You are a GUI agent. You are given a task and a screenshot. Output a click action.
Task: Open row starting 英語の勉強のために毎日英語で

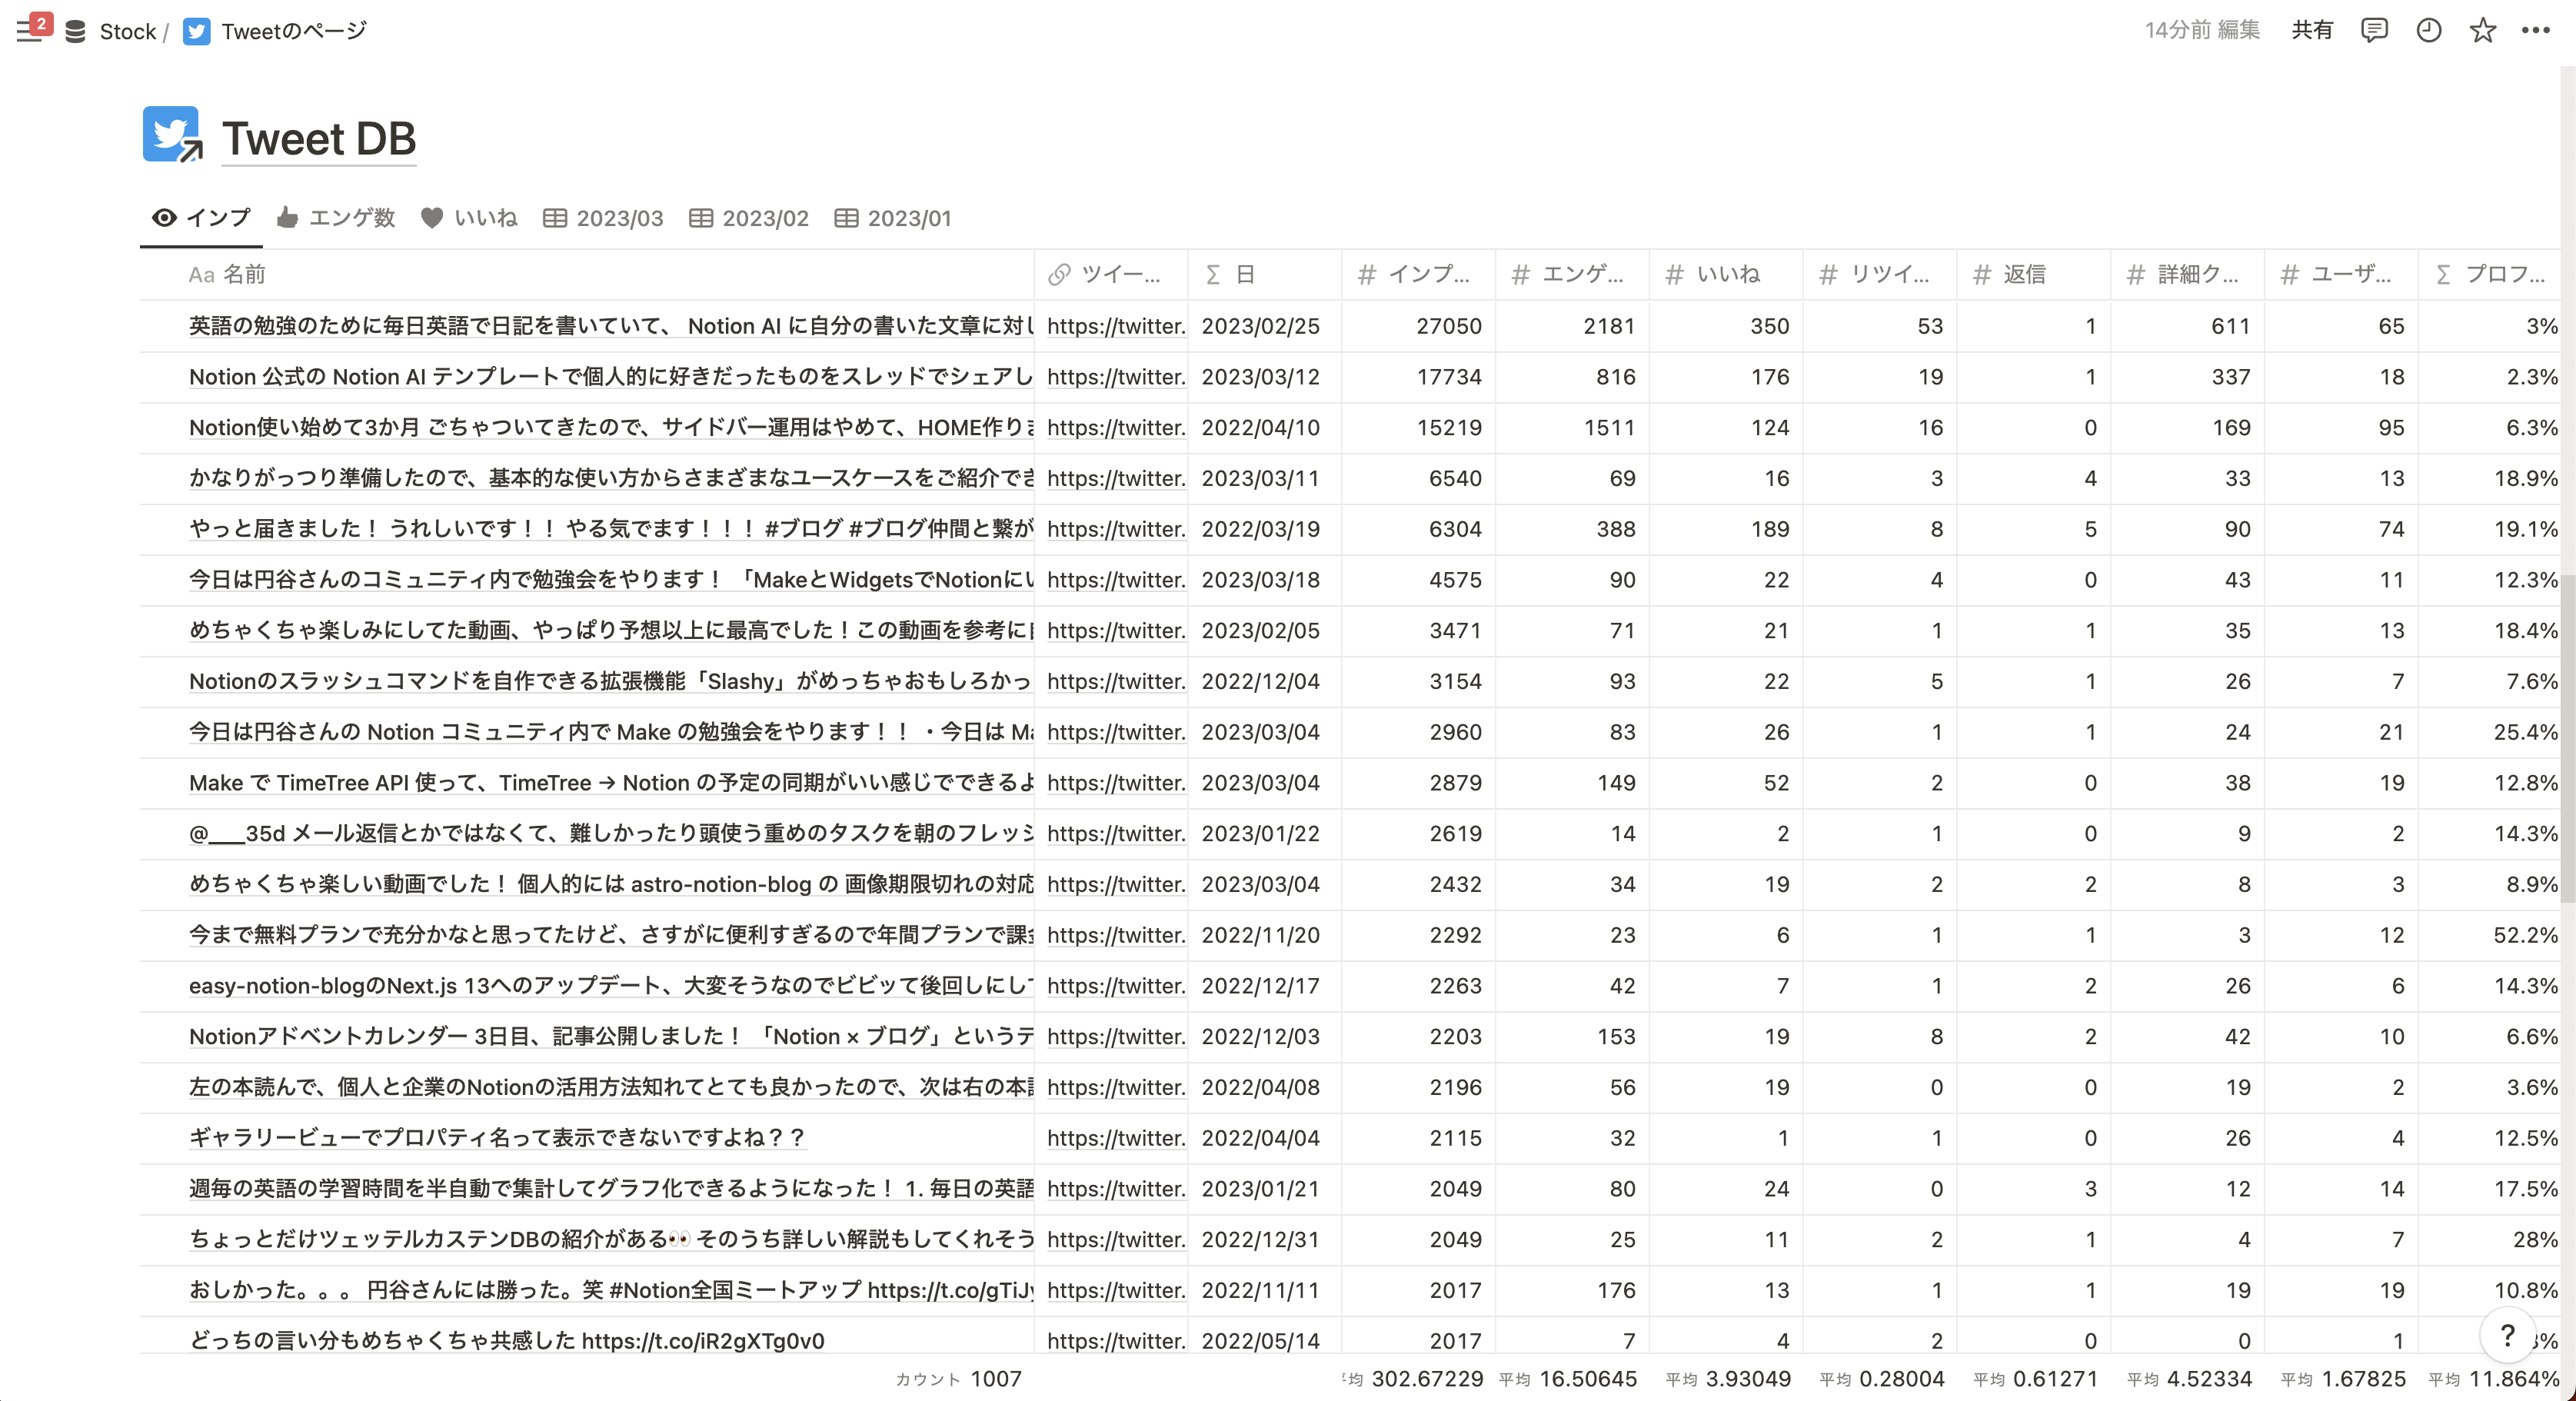pyautogui.click(x=611, y=326)
